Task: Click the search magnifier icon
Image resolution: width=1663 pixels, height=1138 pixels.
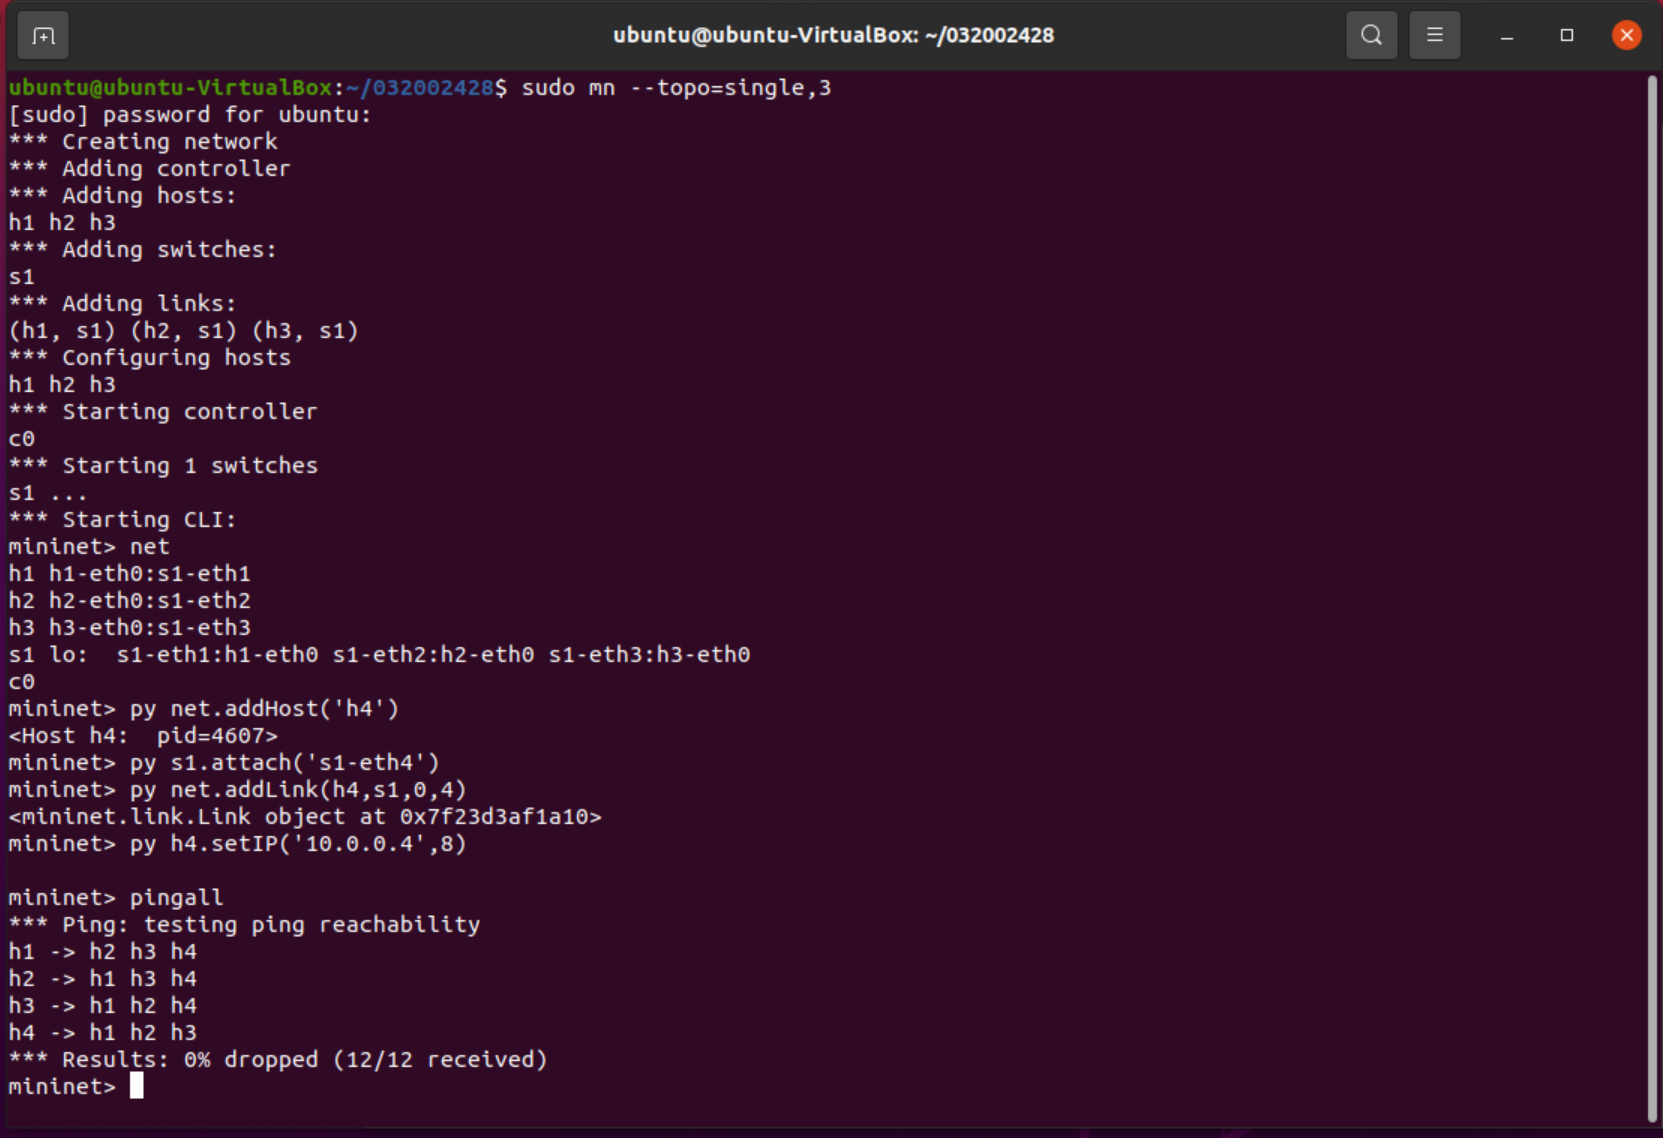Action: pos(1371,35)
